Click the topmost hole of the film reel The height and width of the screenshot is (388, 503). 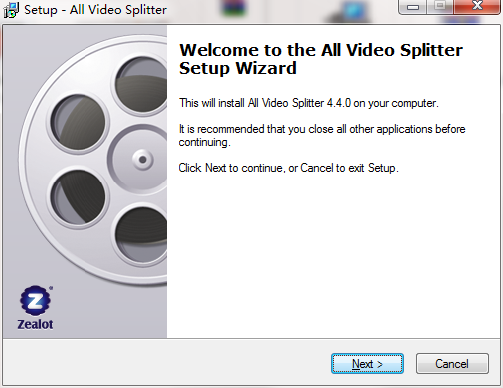[x=142, y=84]
